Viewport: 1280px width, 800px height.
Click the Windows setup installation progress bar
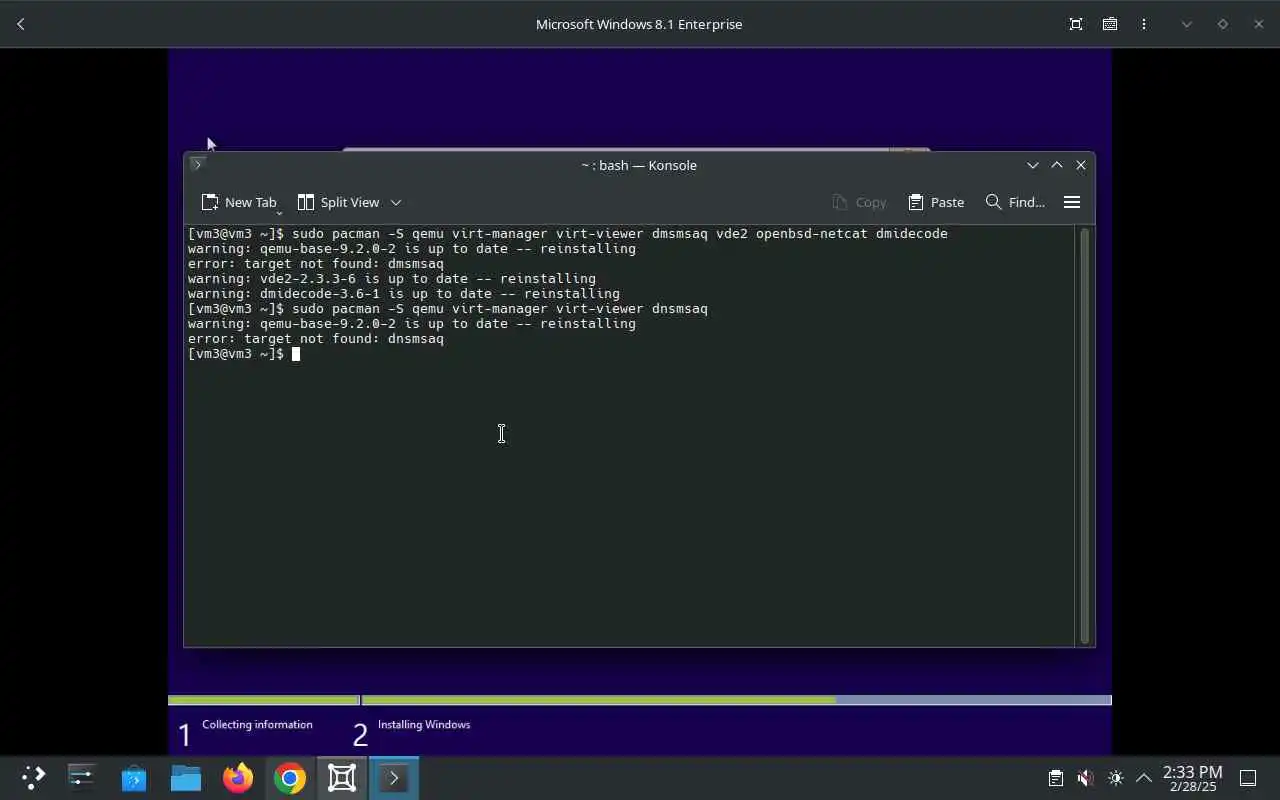pyautogui.click(x=640, y=700)
